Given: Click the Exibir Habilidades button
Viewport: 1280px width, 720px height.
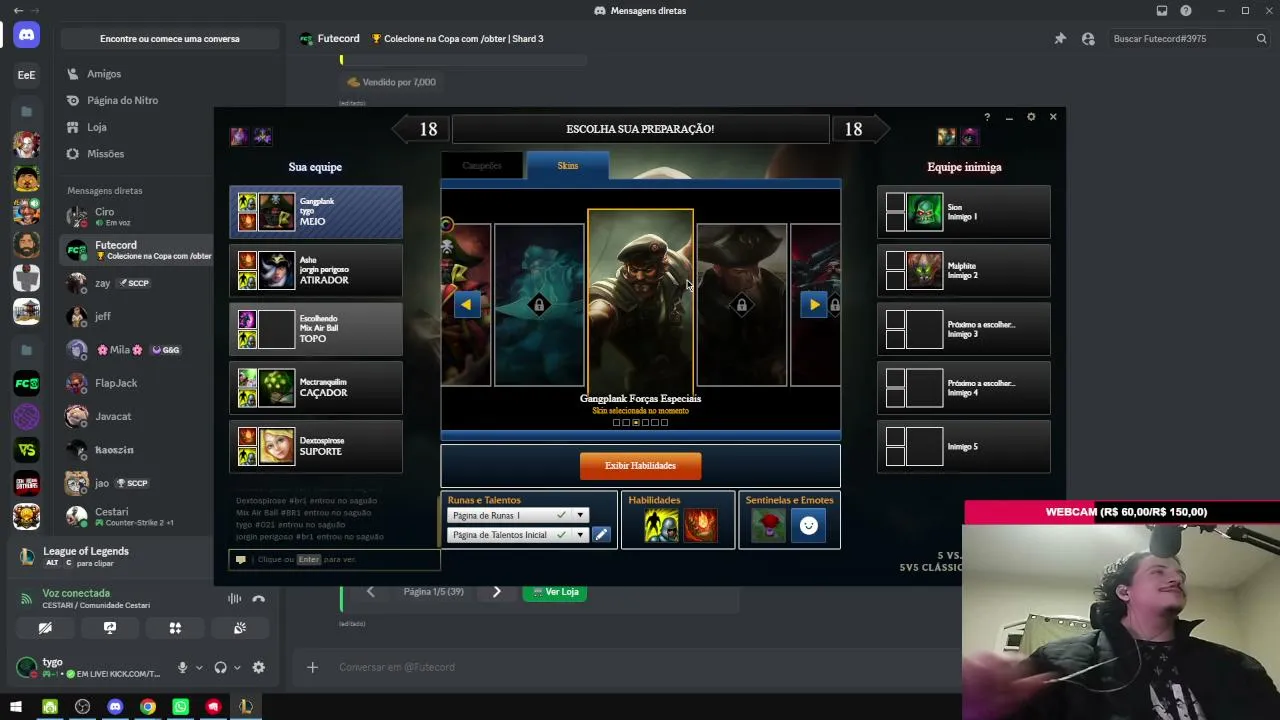Looking at the screenshot, I should 640,466.
